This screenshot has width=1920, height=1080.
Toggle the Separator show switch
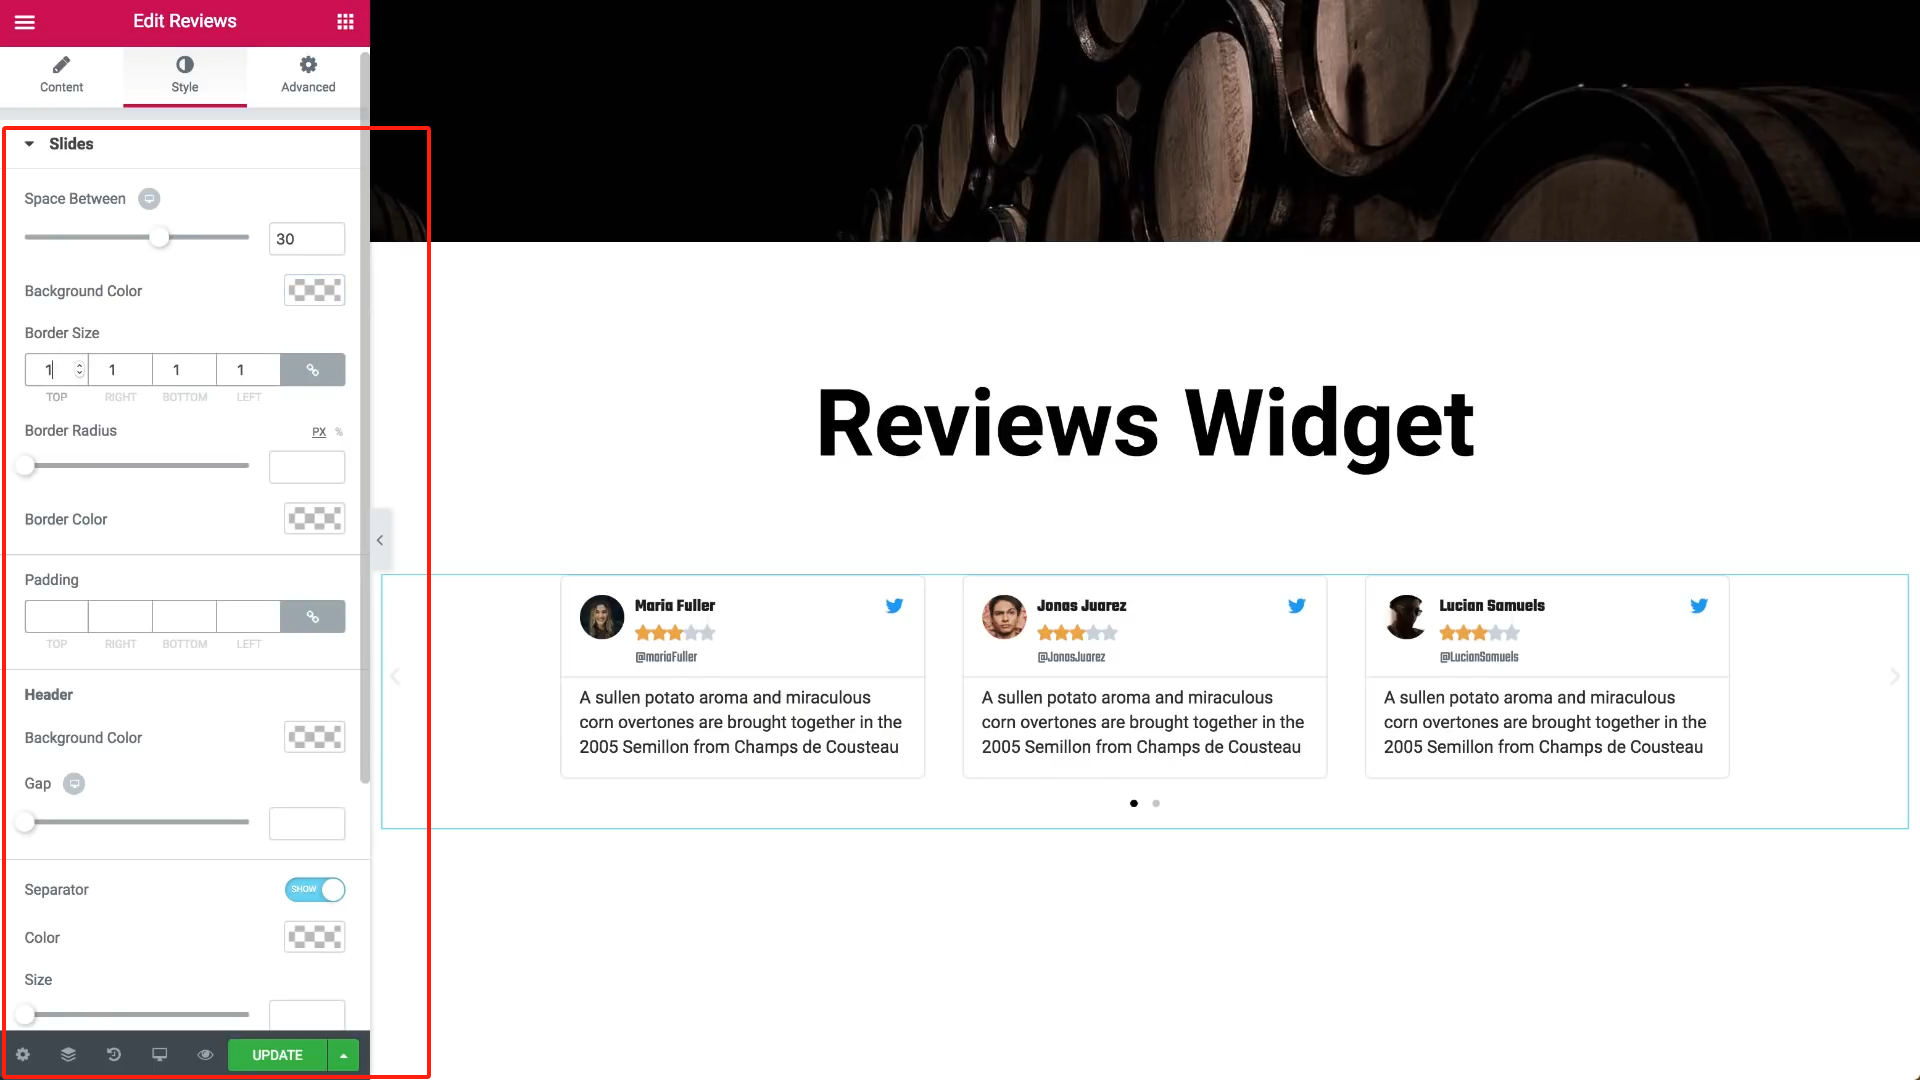(315, 889)
